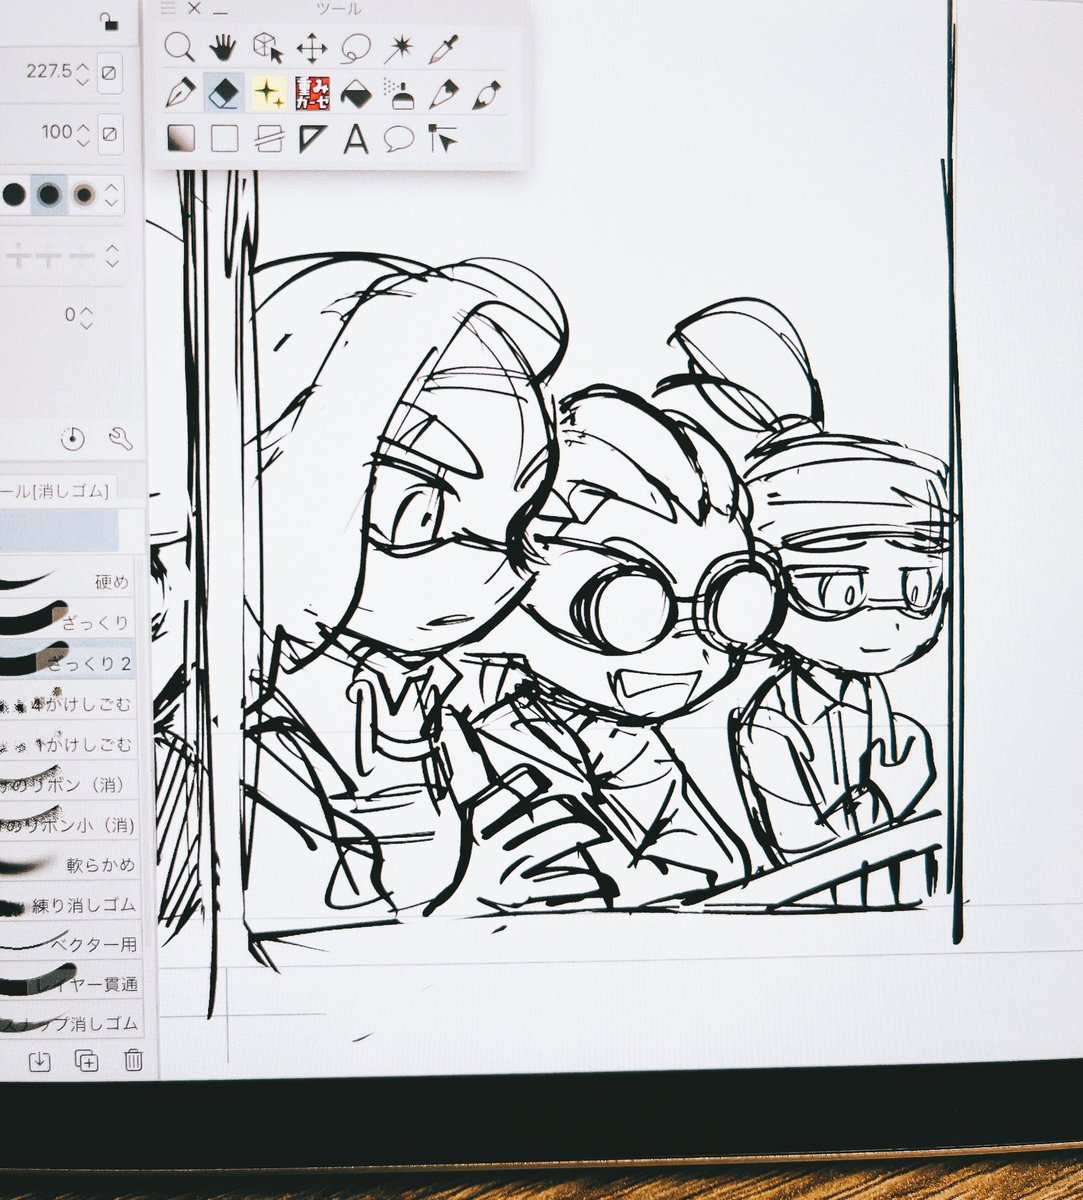Select the Frame border tool
The height and width of the screenshot is (1200, 1083).
point(268,138)
